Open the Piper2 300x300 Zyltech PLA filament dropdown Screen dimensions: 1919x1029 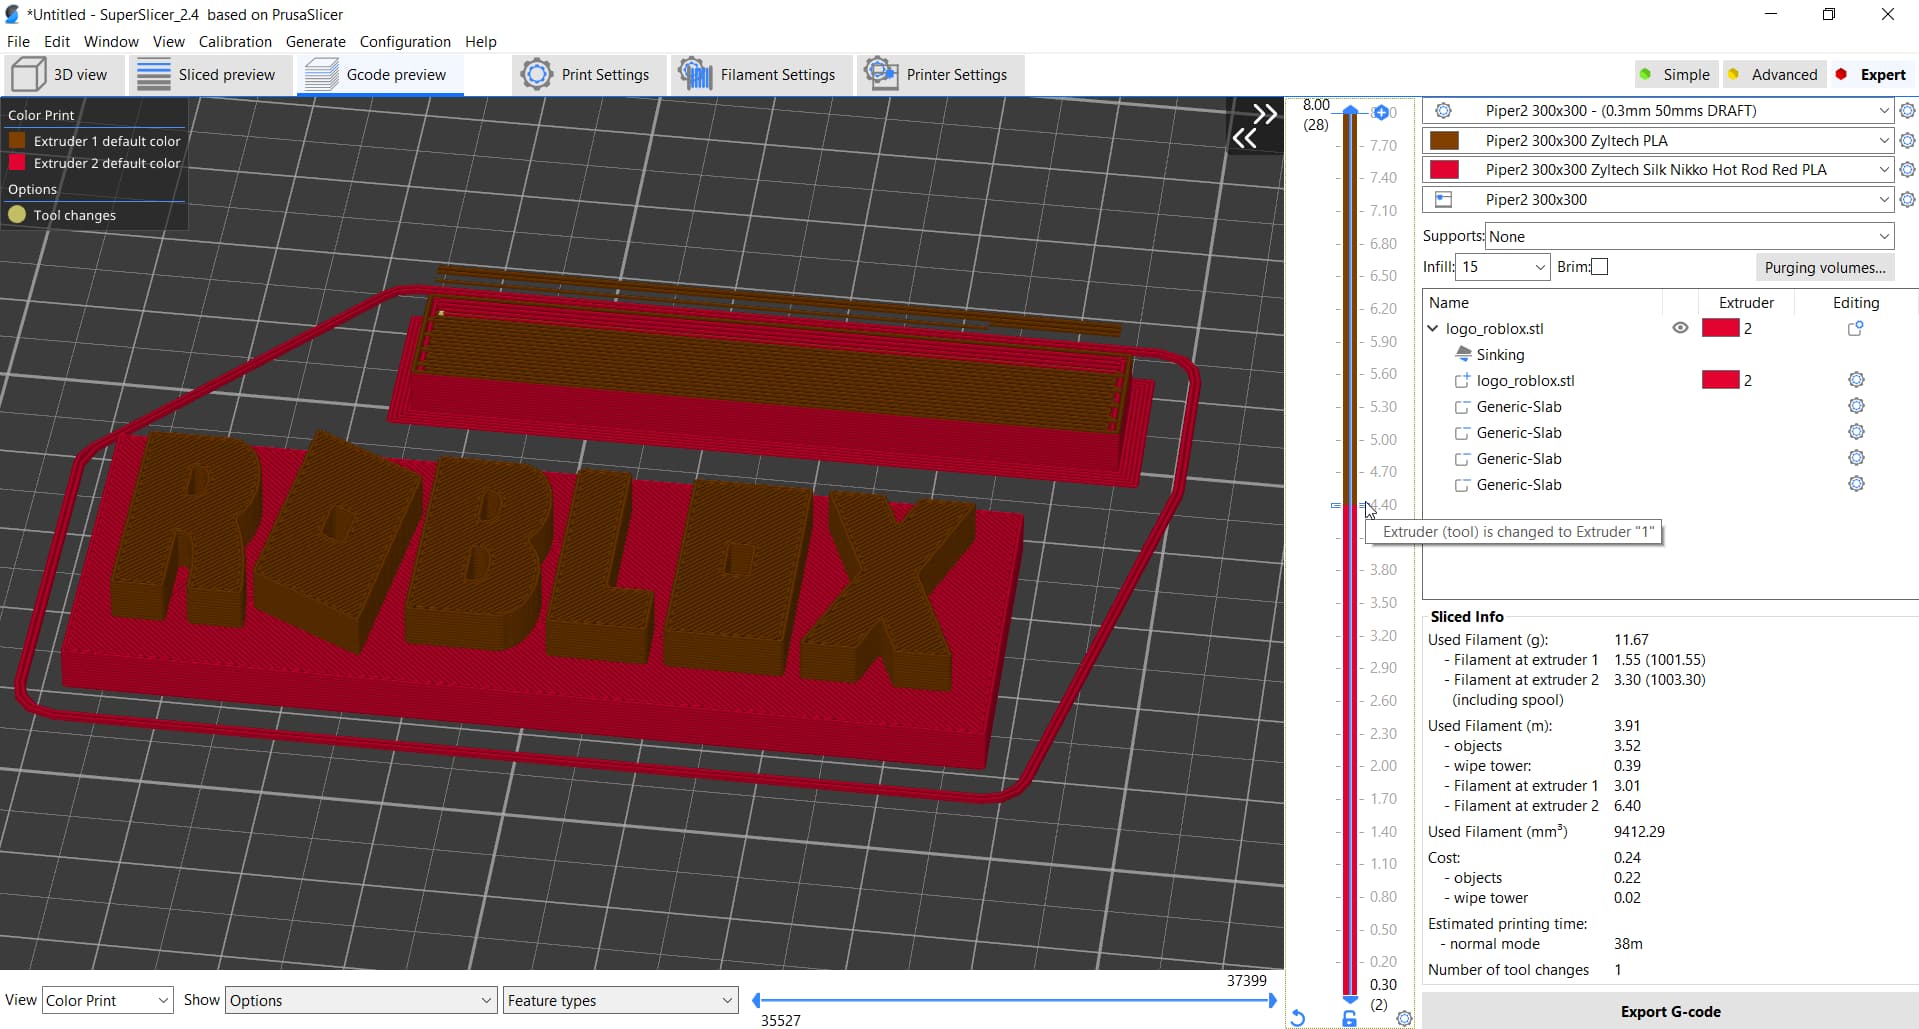click(x=1658, y=141)
